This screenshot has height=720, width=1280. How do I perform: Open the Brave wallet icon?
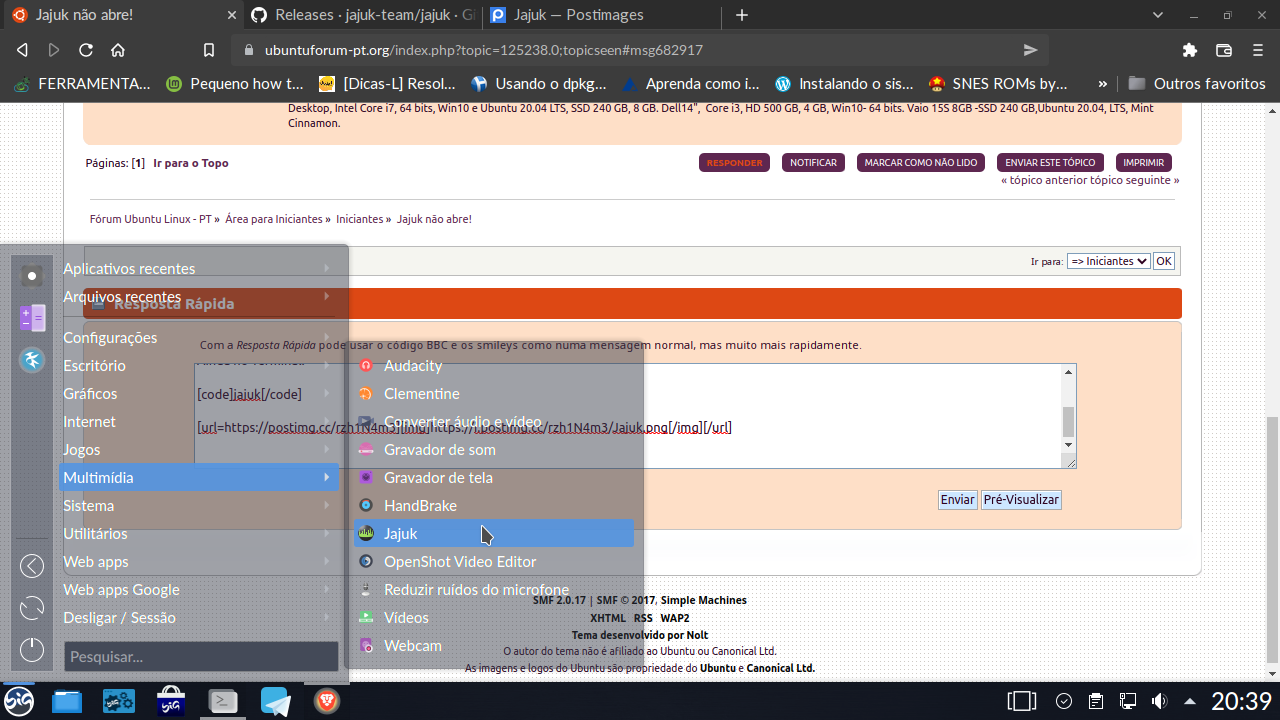[1223, 50]
